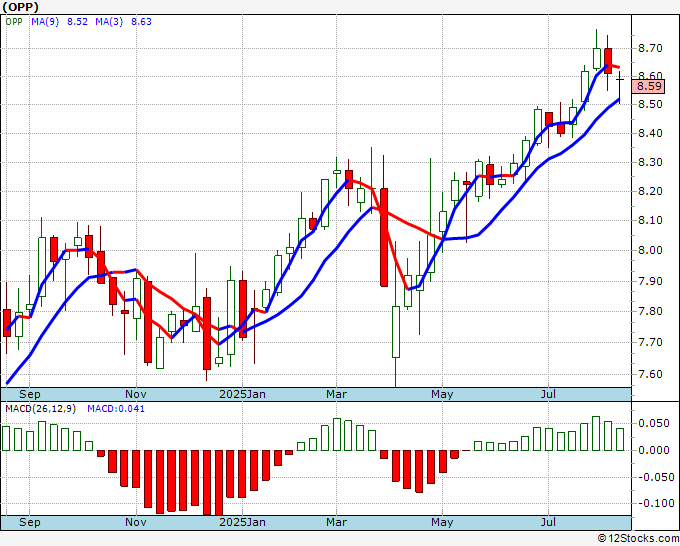Click the 7.90 price axis label
Image resolution: width=680 pixels, height=546 pixels.
(x=650, y=281)
